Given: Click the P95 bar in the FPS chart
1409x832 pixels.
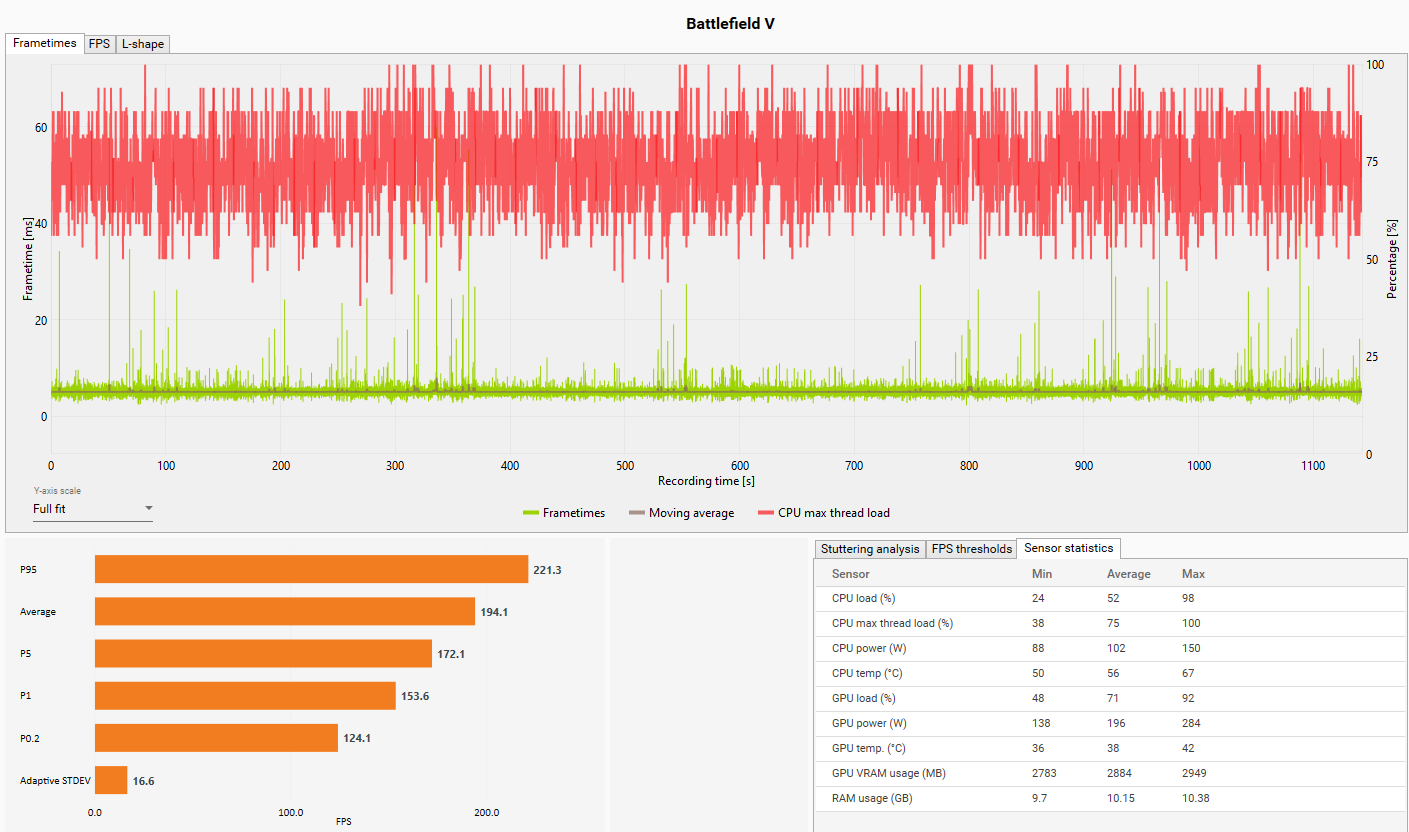Looking at the screenshot, I should pyautogui.click(x=311, y=569).
